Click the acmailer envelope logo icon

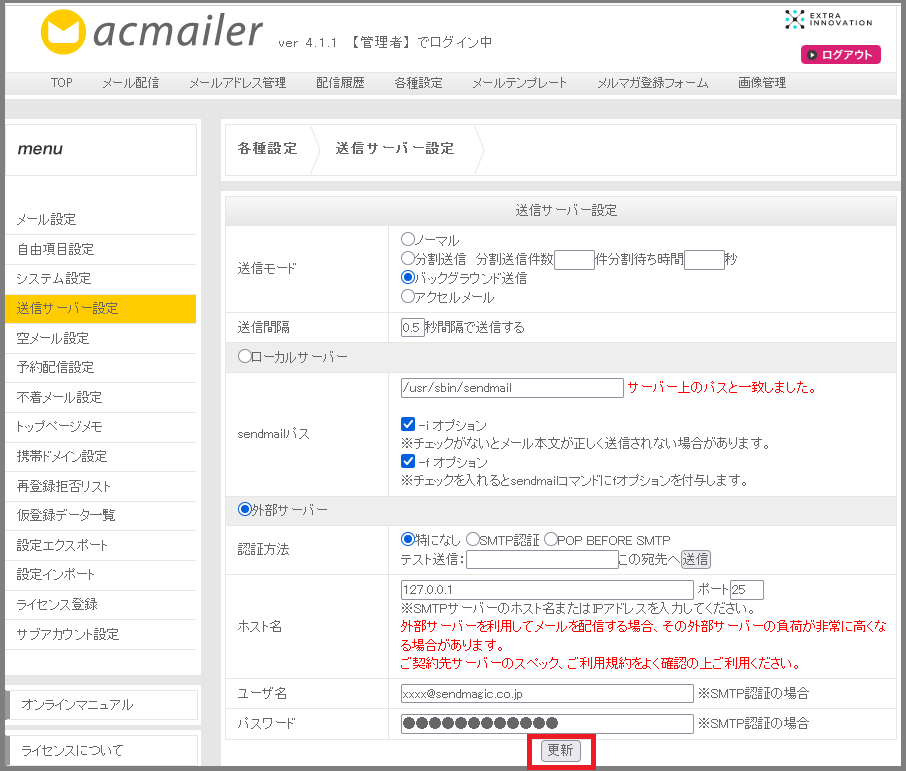click(x=63, y=33)
